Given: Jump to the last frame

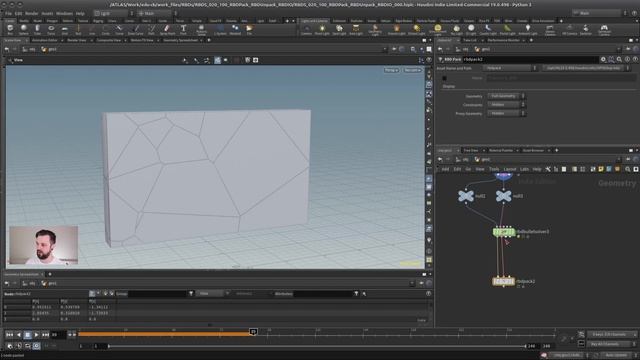Looking at the screenshot, I should tap(45, 335).
